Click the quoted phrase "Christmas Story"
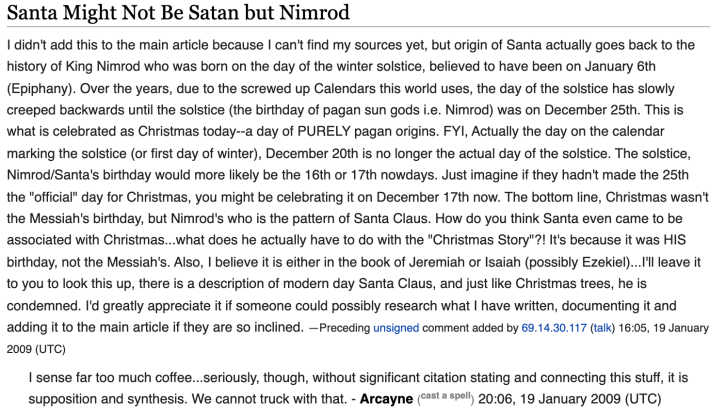Screen dimensions: 710x417 [481, 240]
